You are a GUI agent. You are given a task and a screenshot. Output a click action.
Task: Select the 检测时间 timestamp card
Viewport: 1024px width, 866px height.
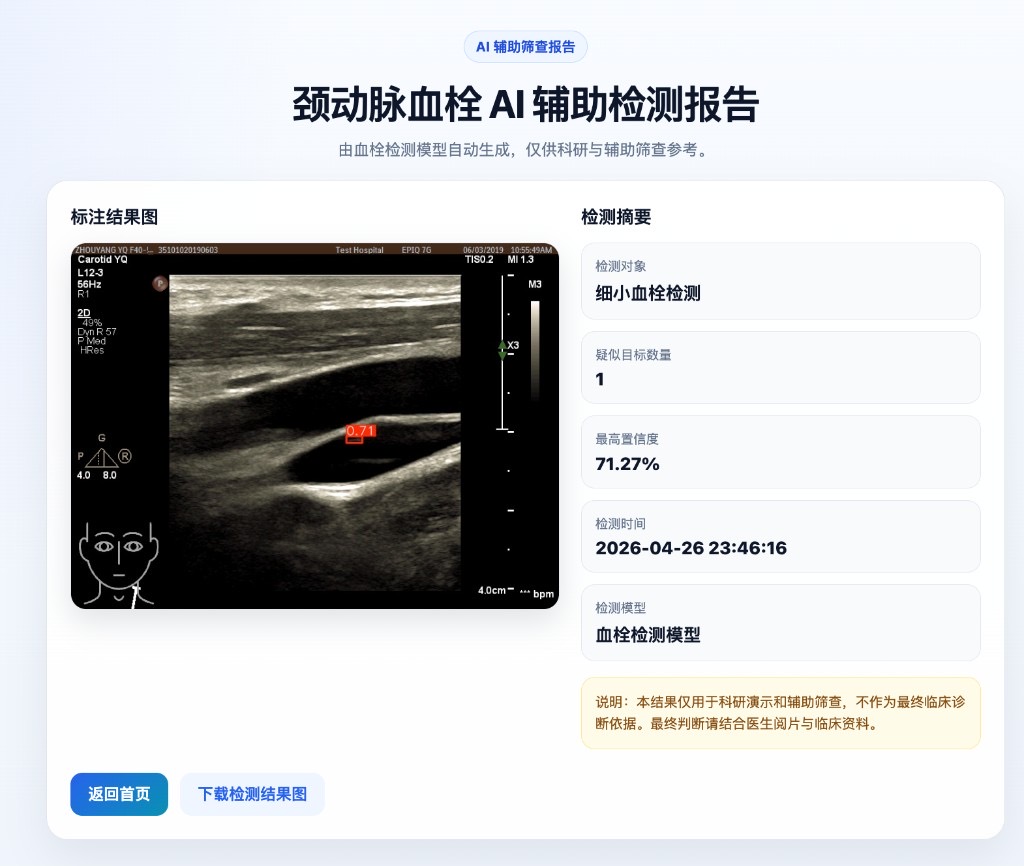coord(780,537)
